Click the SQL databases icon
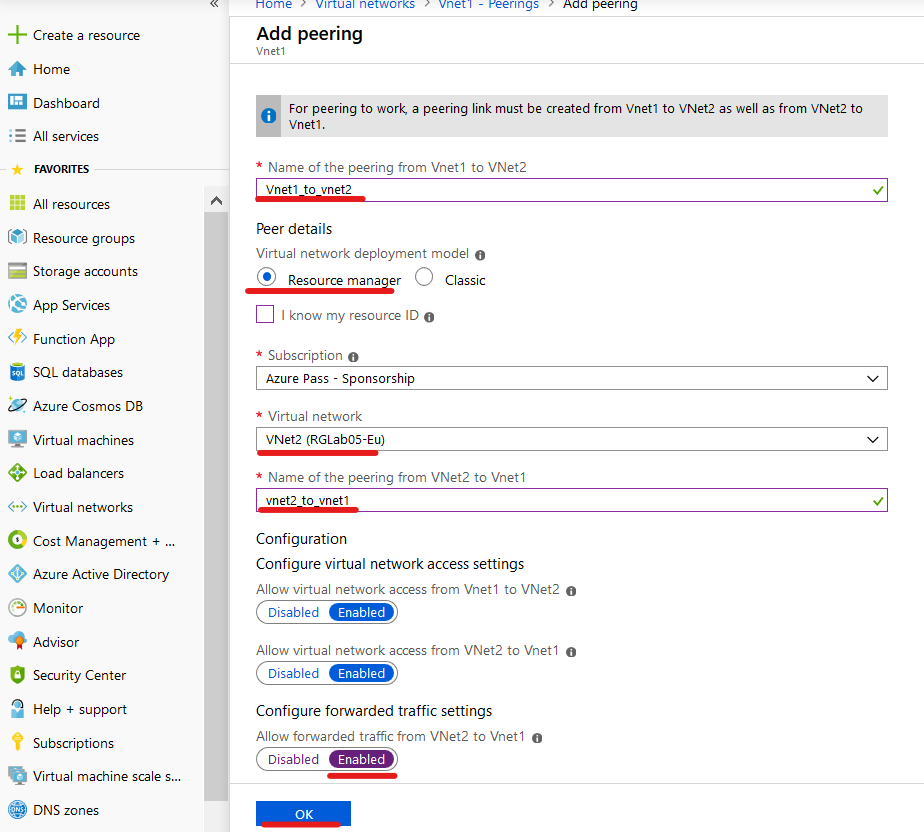Screen dimensions: 924x832 pyautogui.click(x=17, y=372)
